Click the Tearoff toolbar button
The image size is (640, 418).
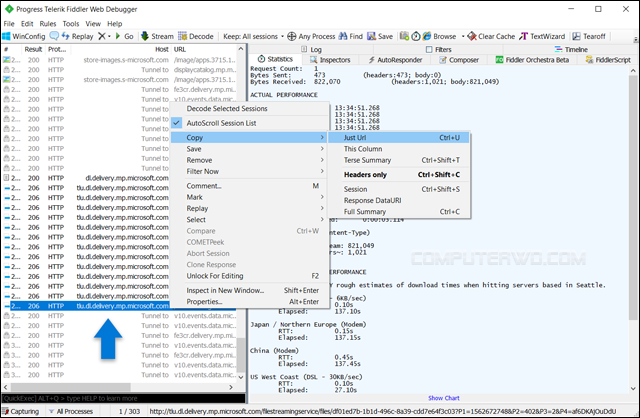[589, 36]
